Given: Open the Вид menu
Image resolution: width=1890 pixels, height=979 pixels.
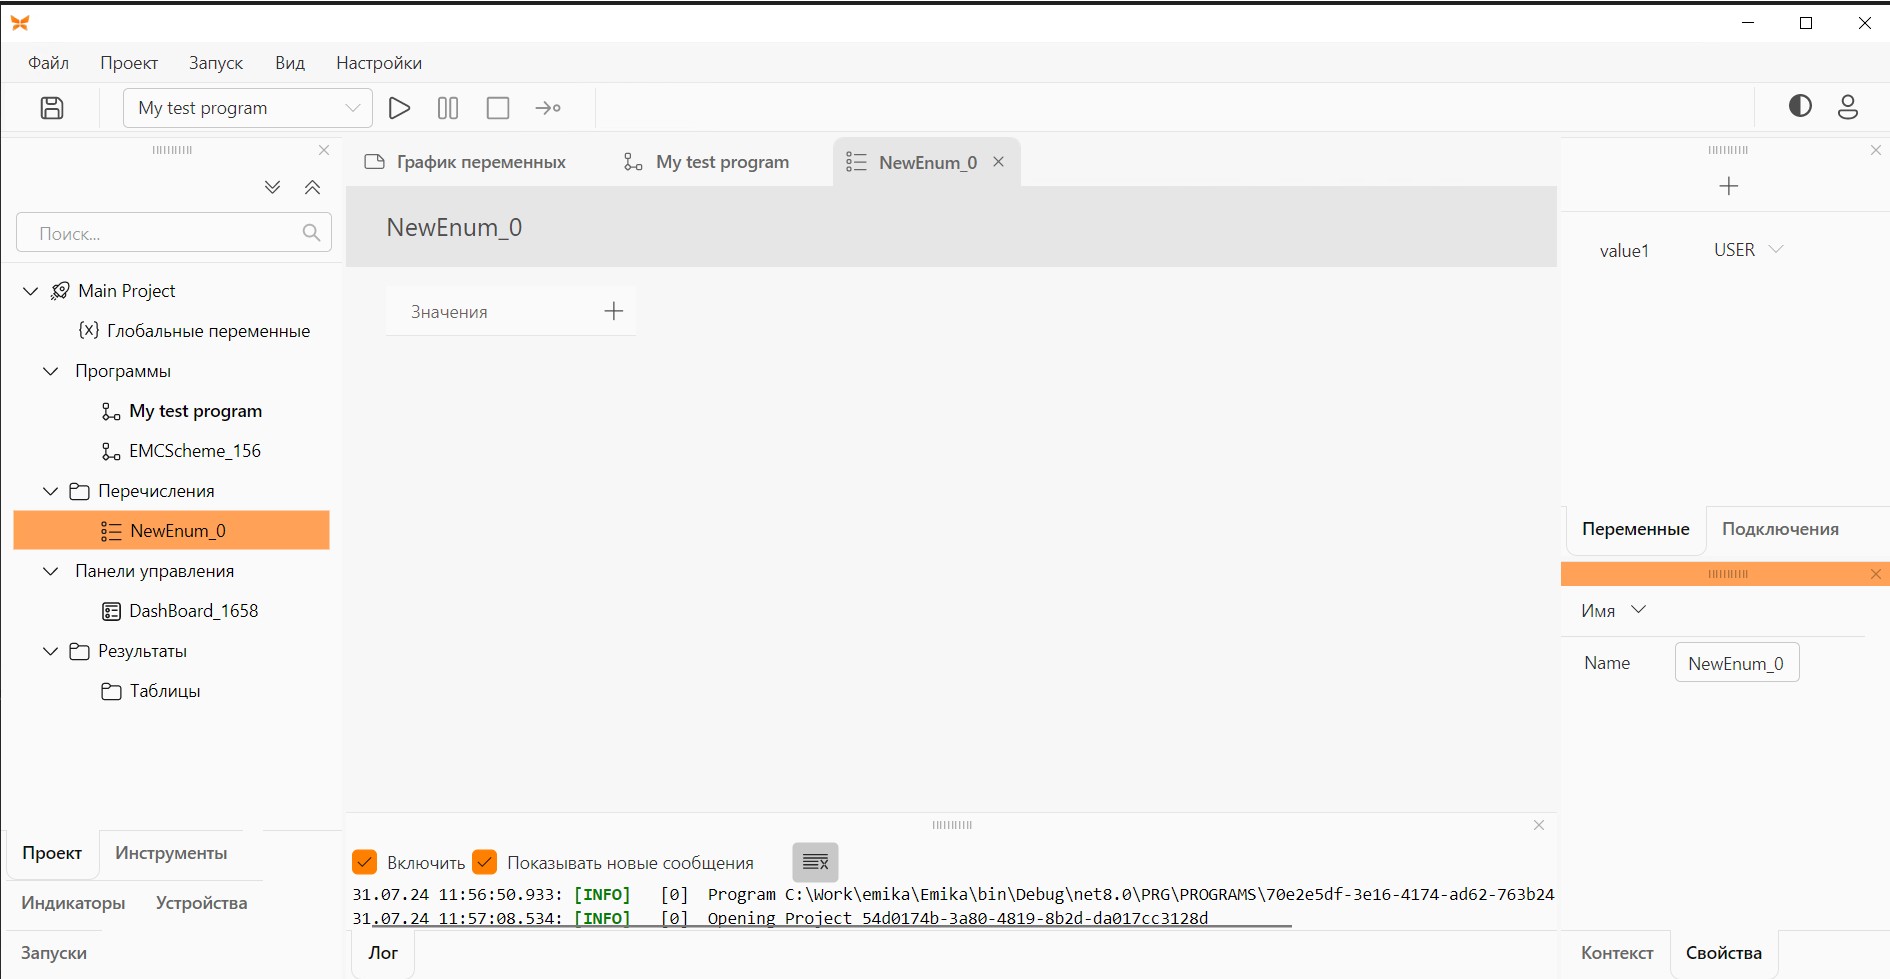Looking at the screenshot, I should (290, 63).
